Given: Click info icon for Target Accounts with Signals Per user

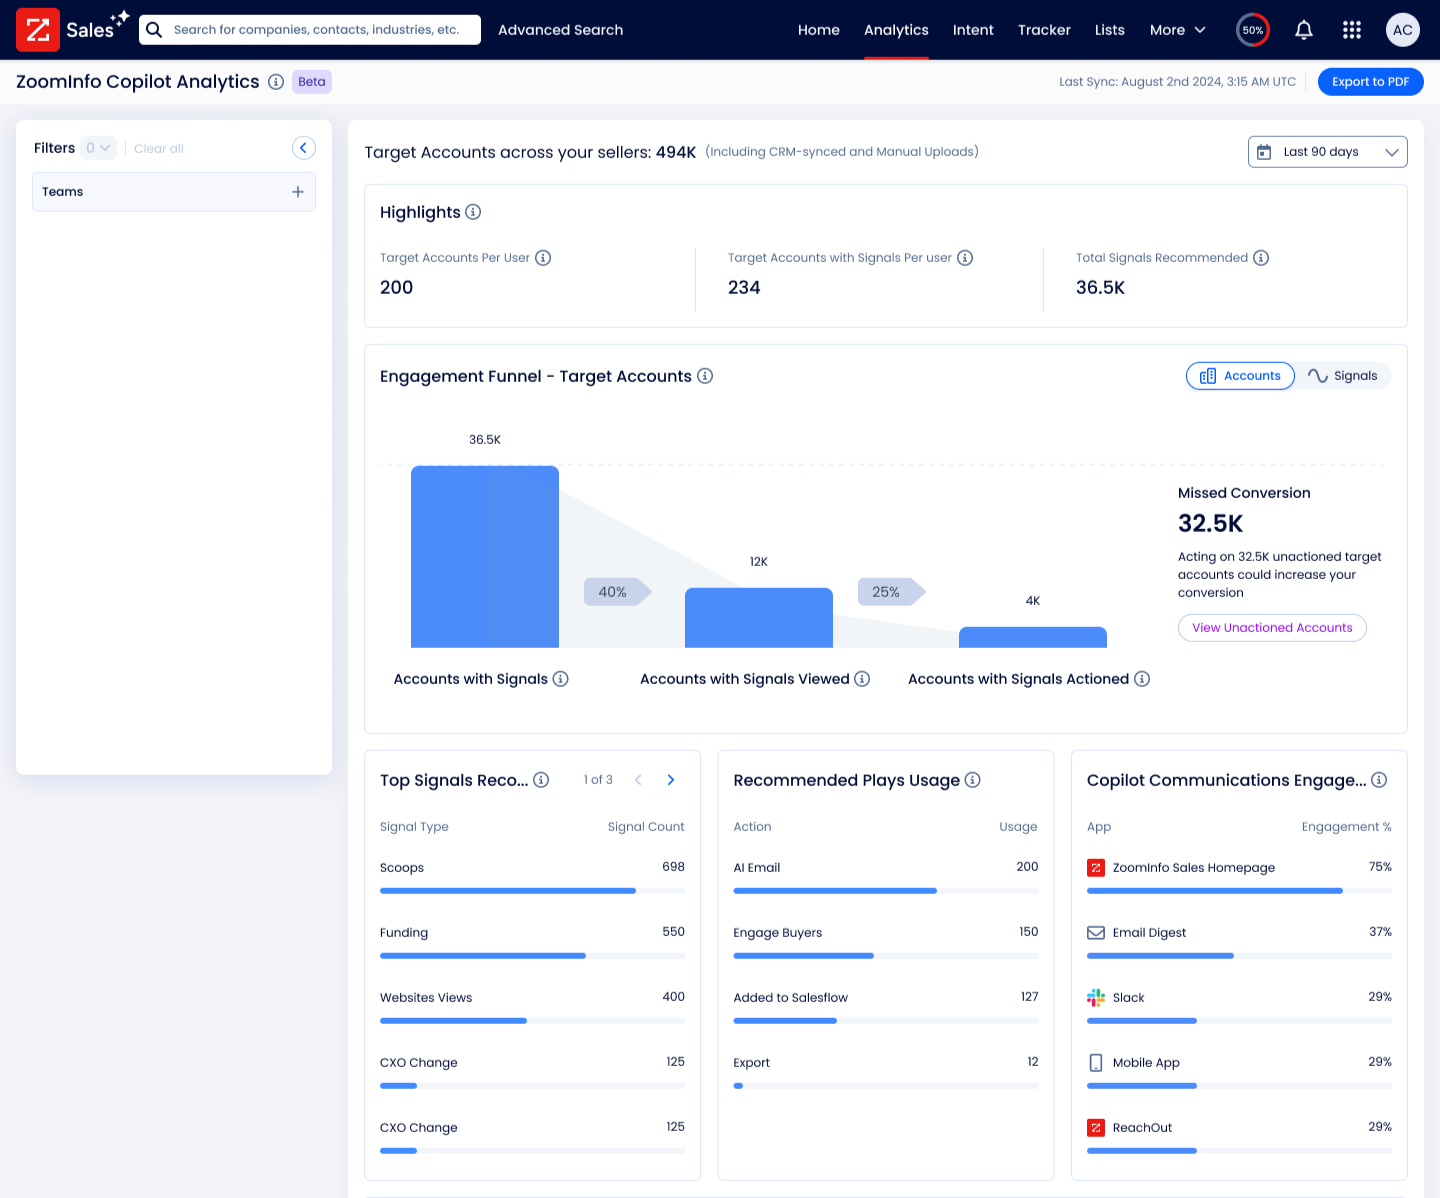Looking at the screenshot, I should tap(965, 258).
